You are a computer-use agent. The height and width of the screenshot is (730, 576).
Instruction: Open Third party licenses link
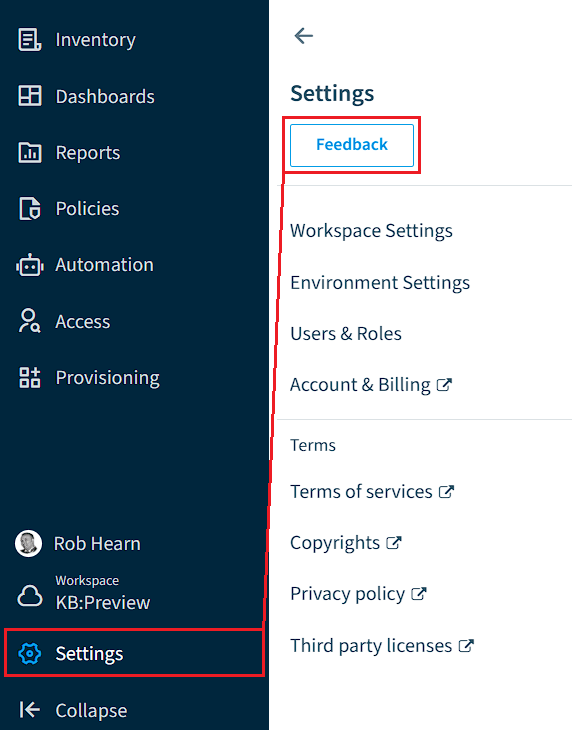371,646
